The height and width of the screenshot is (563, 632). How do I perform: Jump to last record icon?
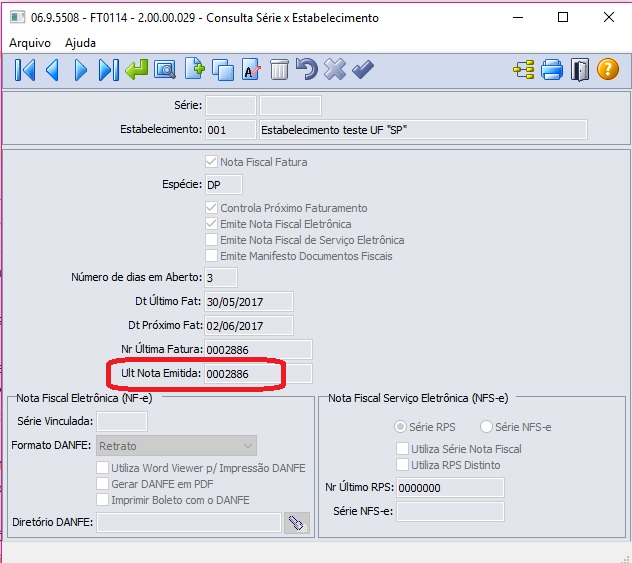109,70
